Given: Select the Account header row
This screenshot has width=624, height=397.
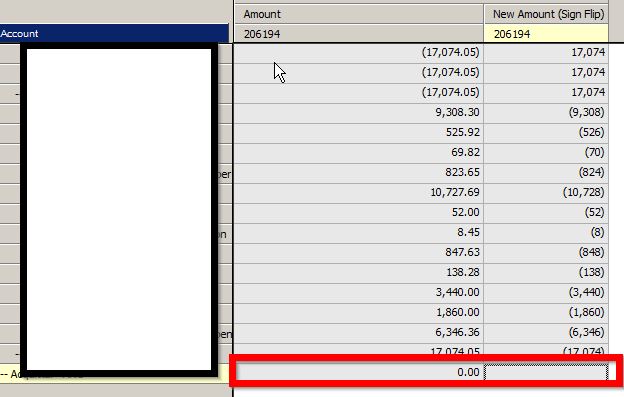Looking at the screenshot, I should (x=114, y=33).
